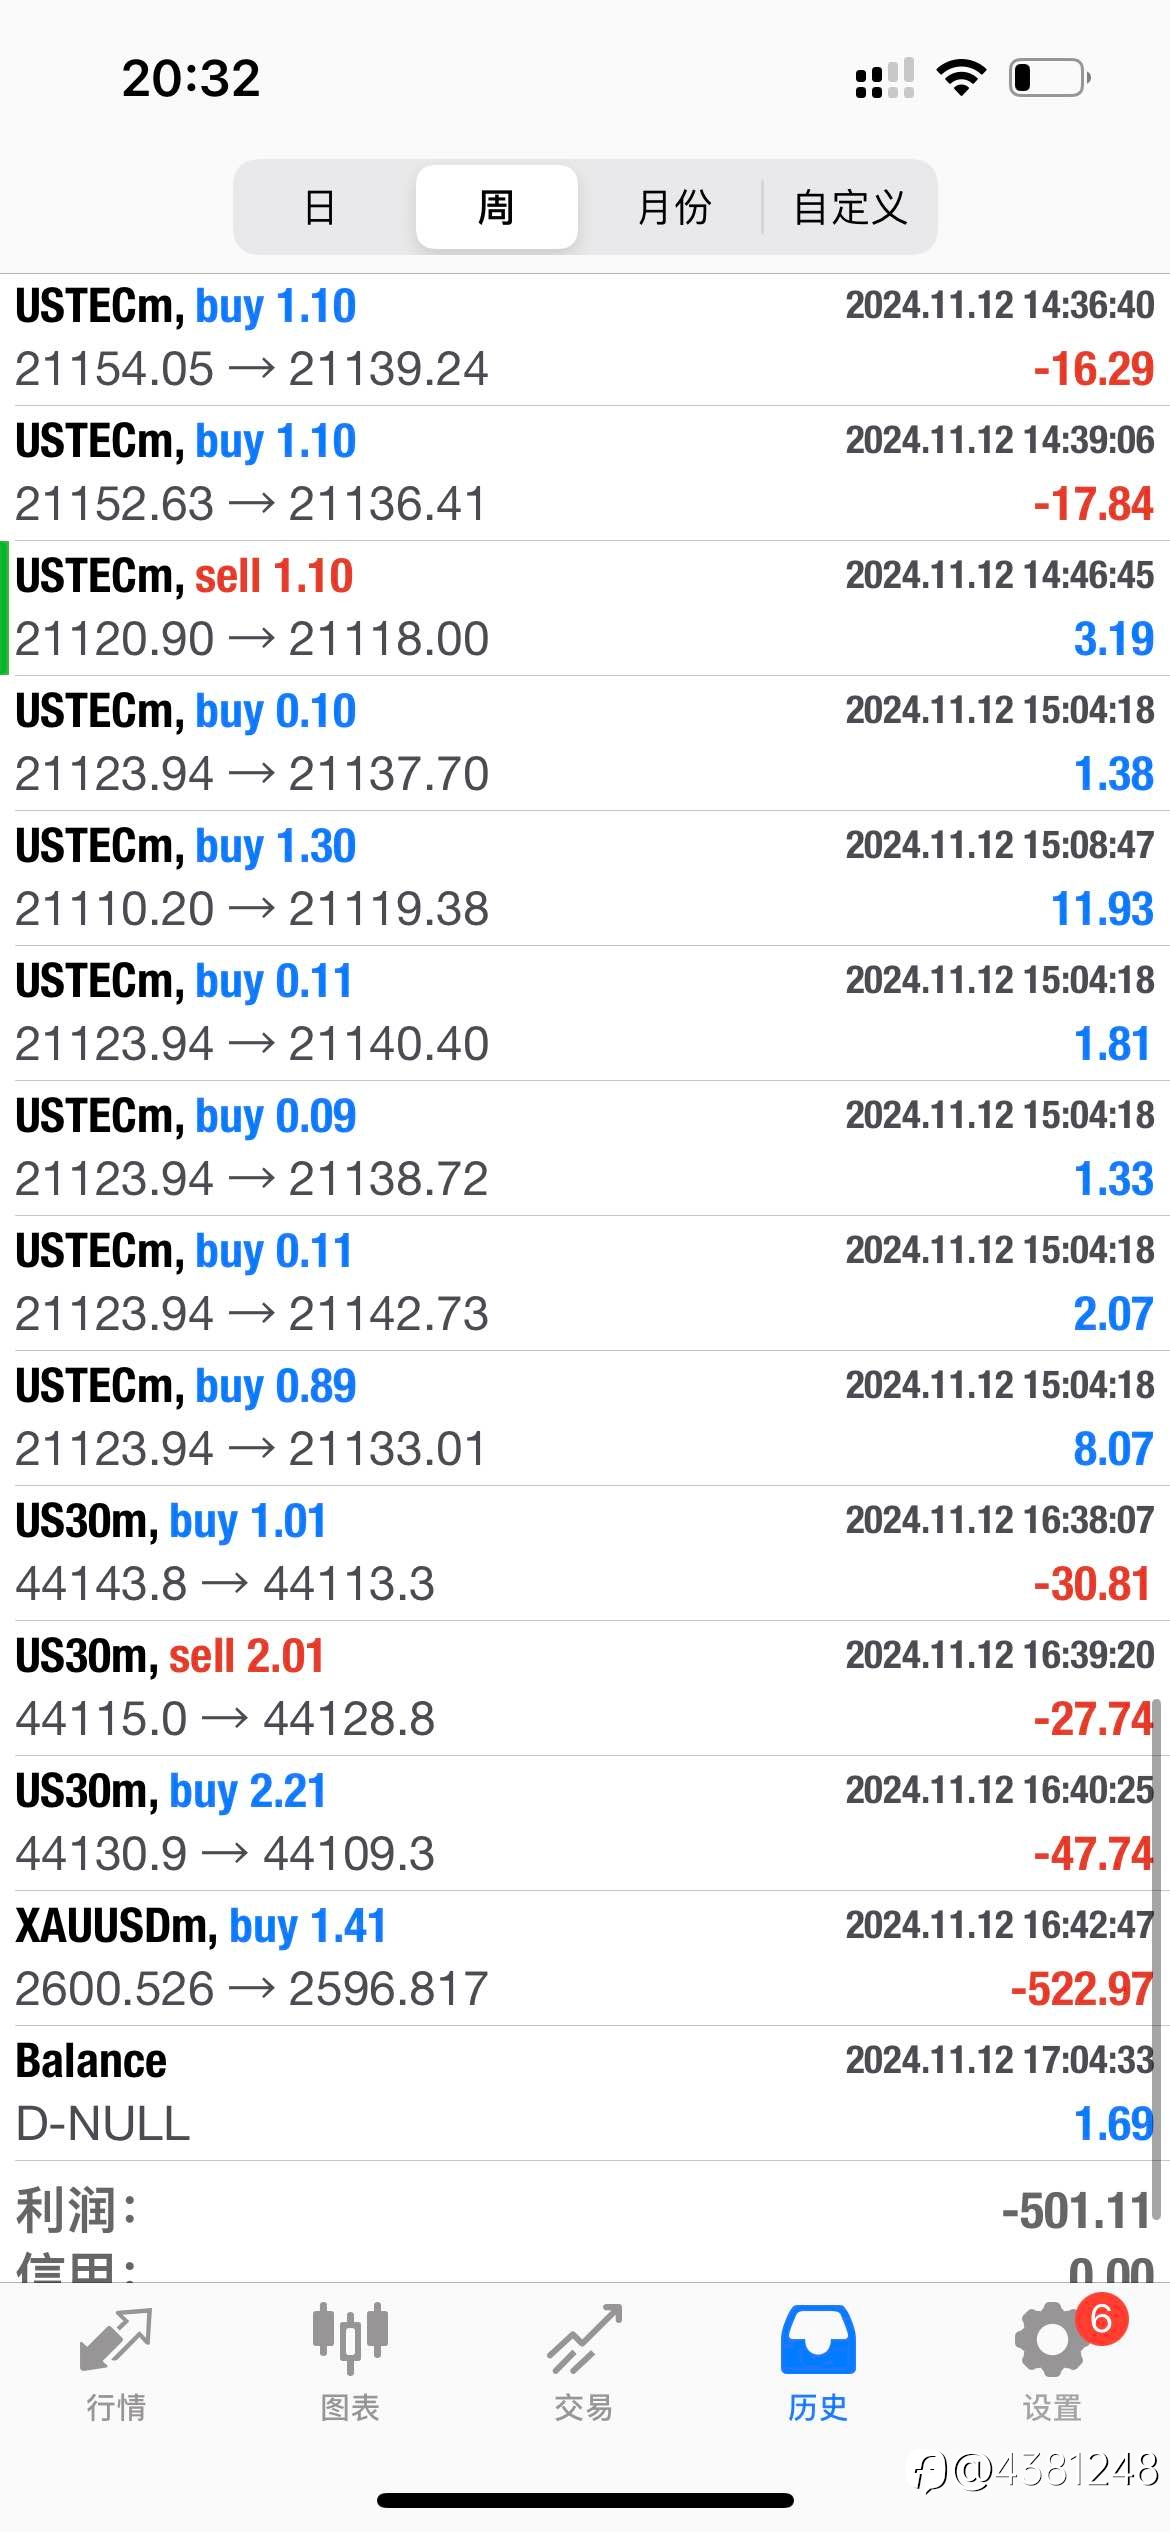Image resolution: width=1170 pixels, height=2532 pixels.
Task: Tap the red notification badge showing 6
Action: pos(1101,2320)
